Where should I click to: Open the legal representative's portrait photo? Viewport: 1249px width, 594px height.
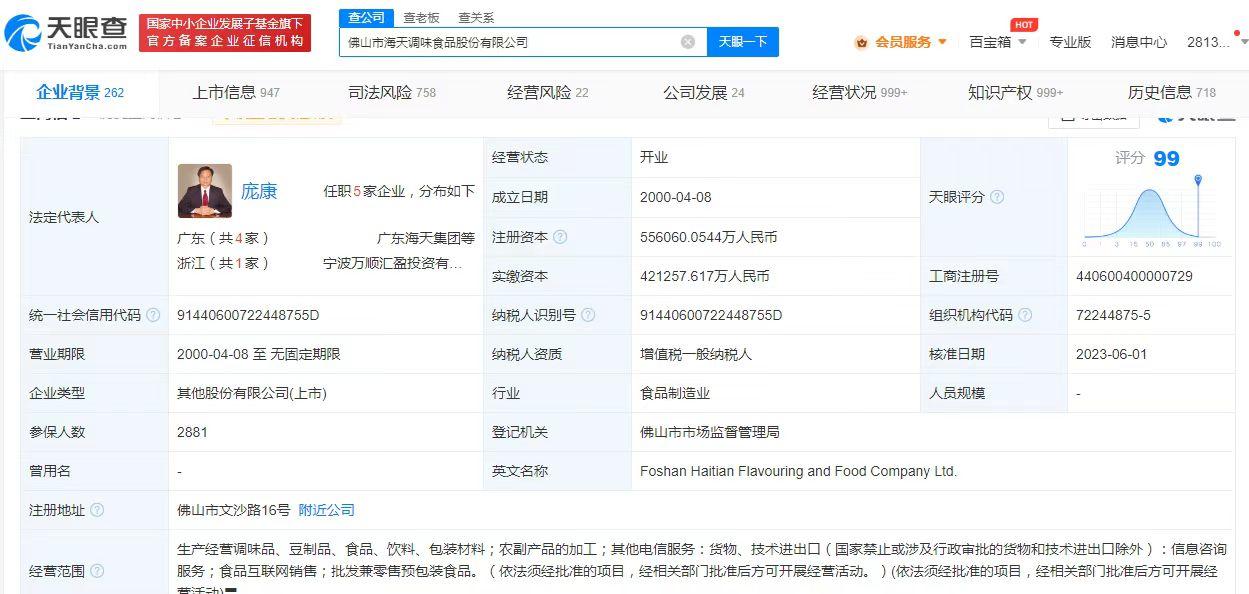click(x=205, y=191)
